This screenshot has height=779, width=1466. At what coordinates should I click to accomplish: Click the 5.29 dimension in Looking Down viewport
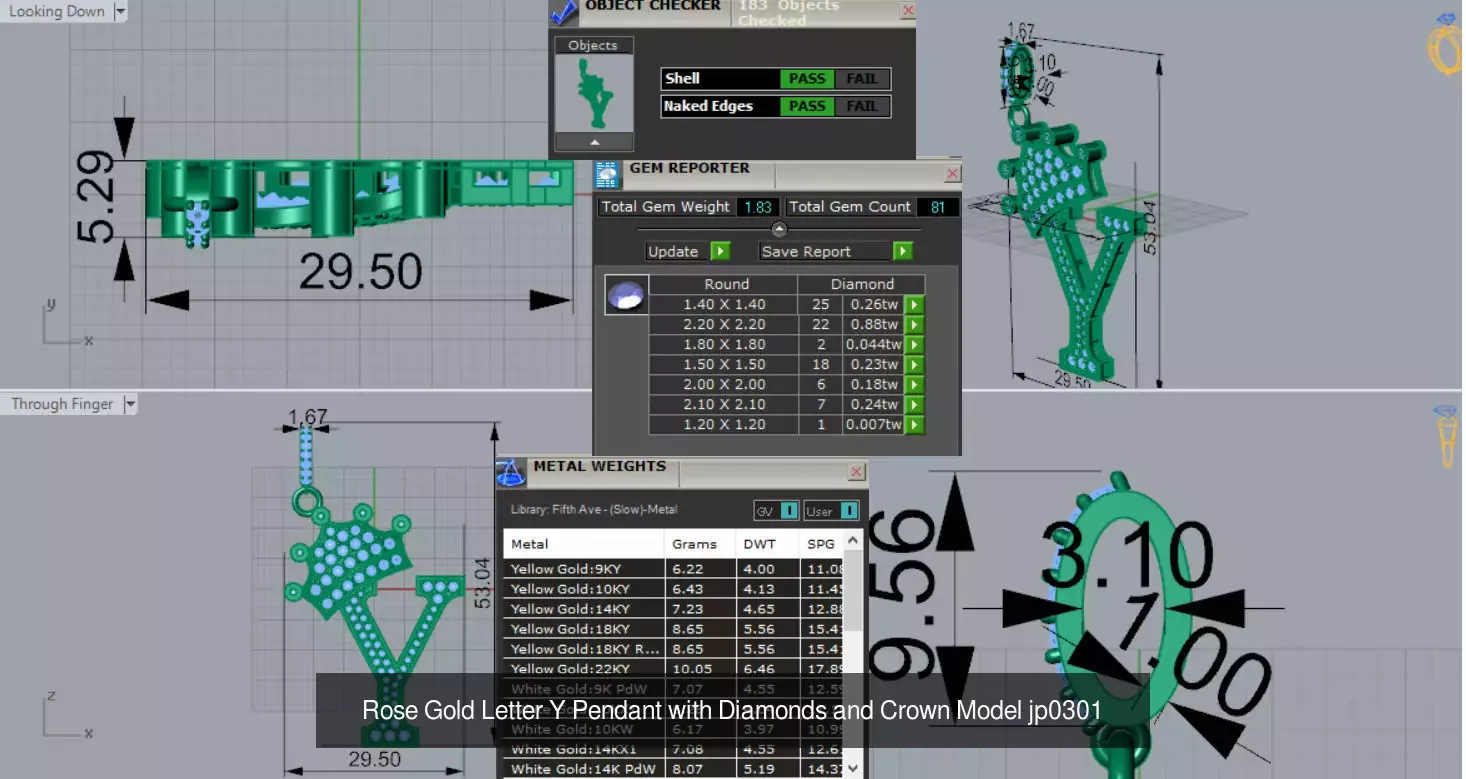coord(99,199)
